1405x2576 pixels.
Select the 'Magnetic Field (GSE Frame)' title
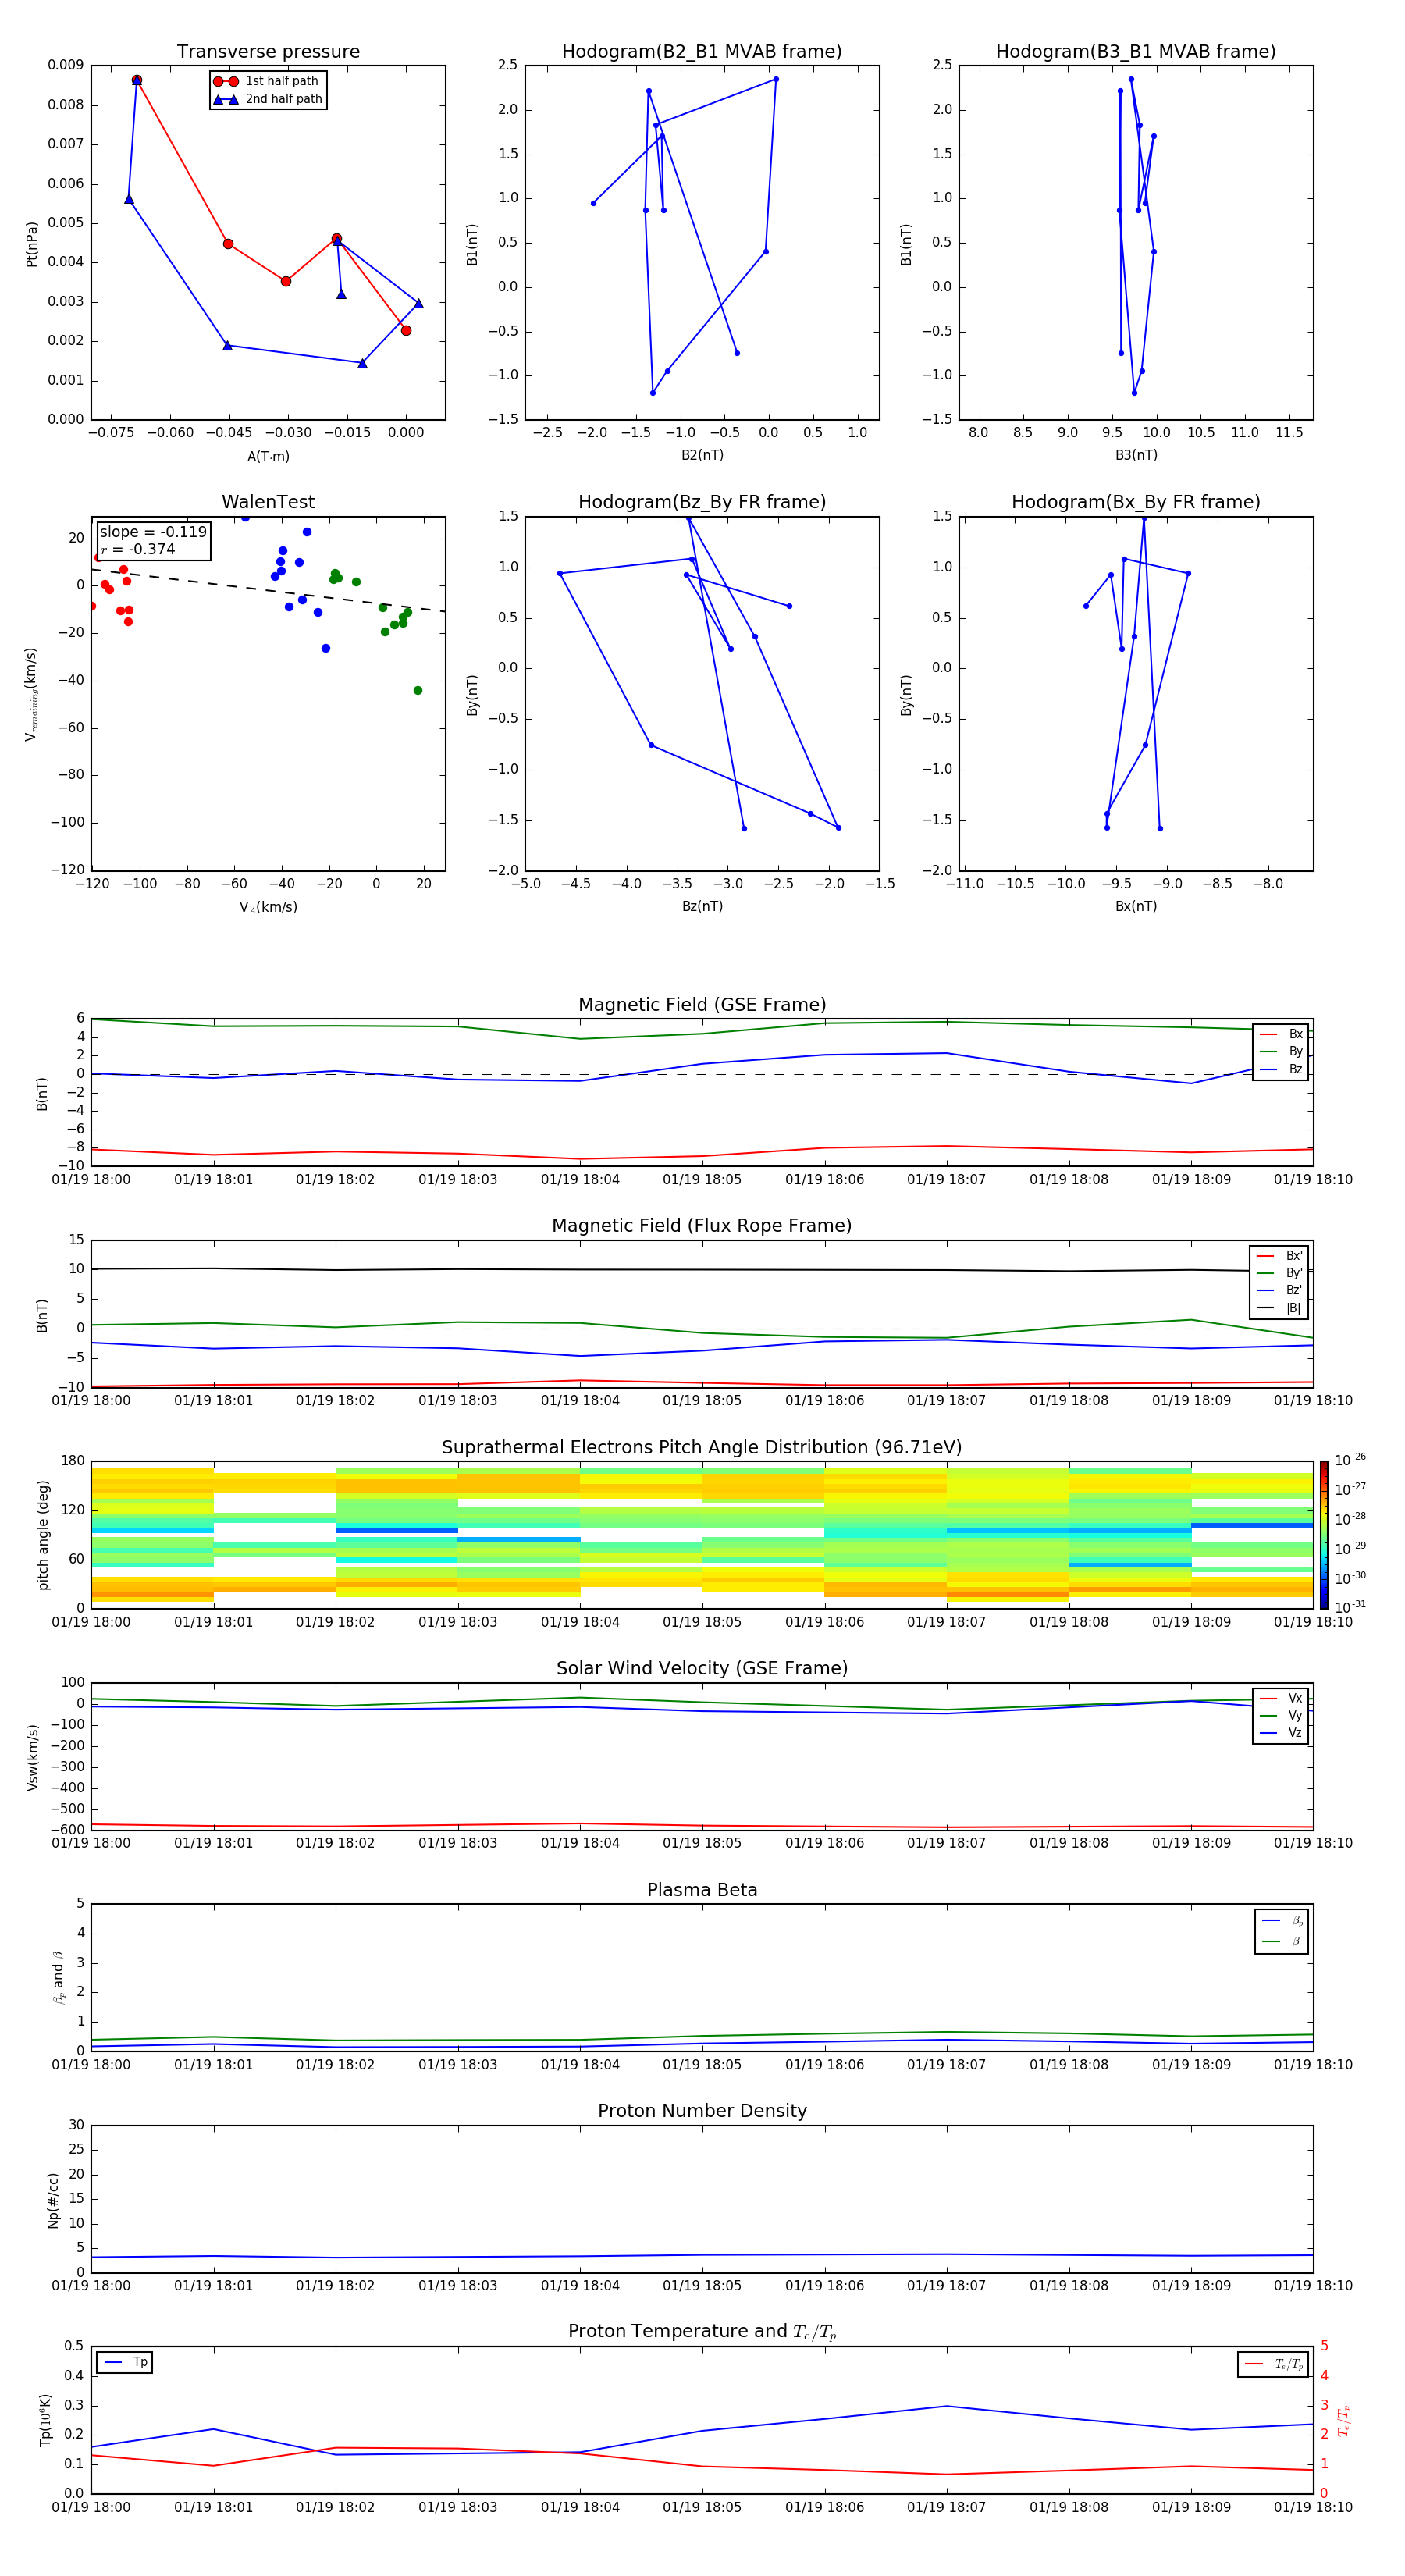tap(702, 1005)
